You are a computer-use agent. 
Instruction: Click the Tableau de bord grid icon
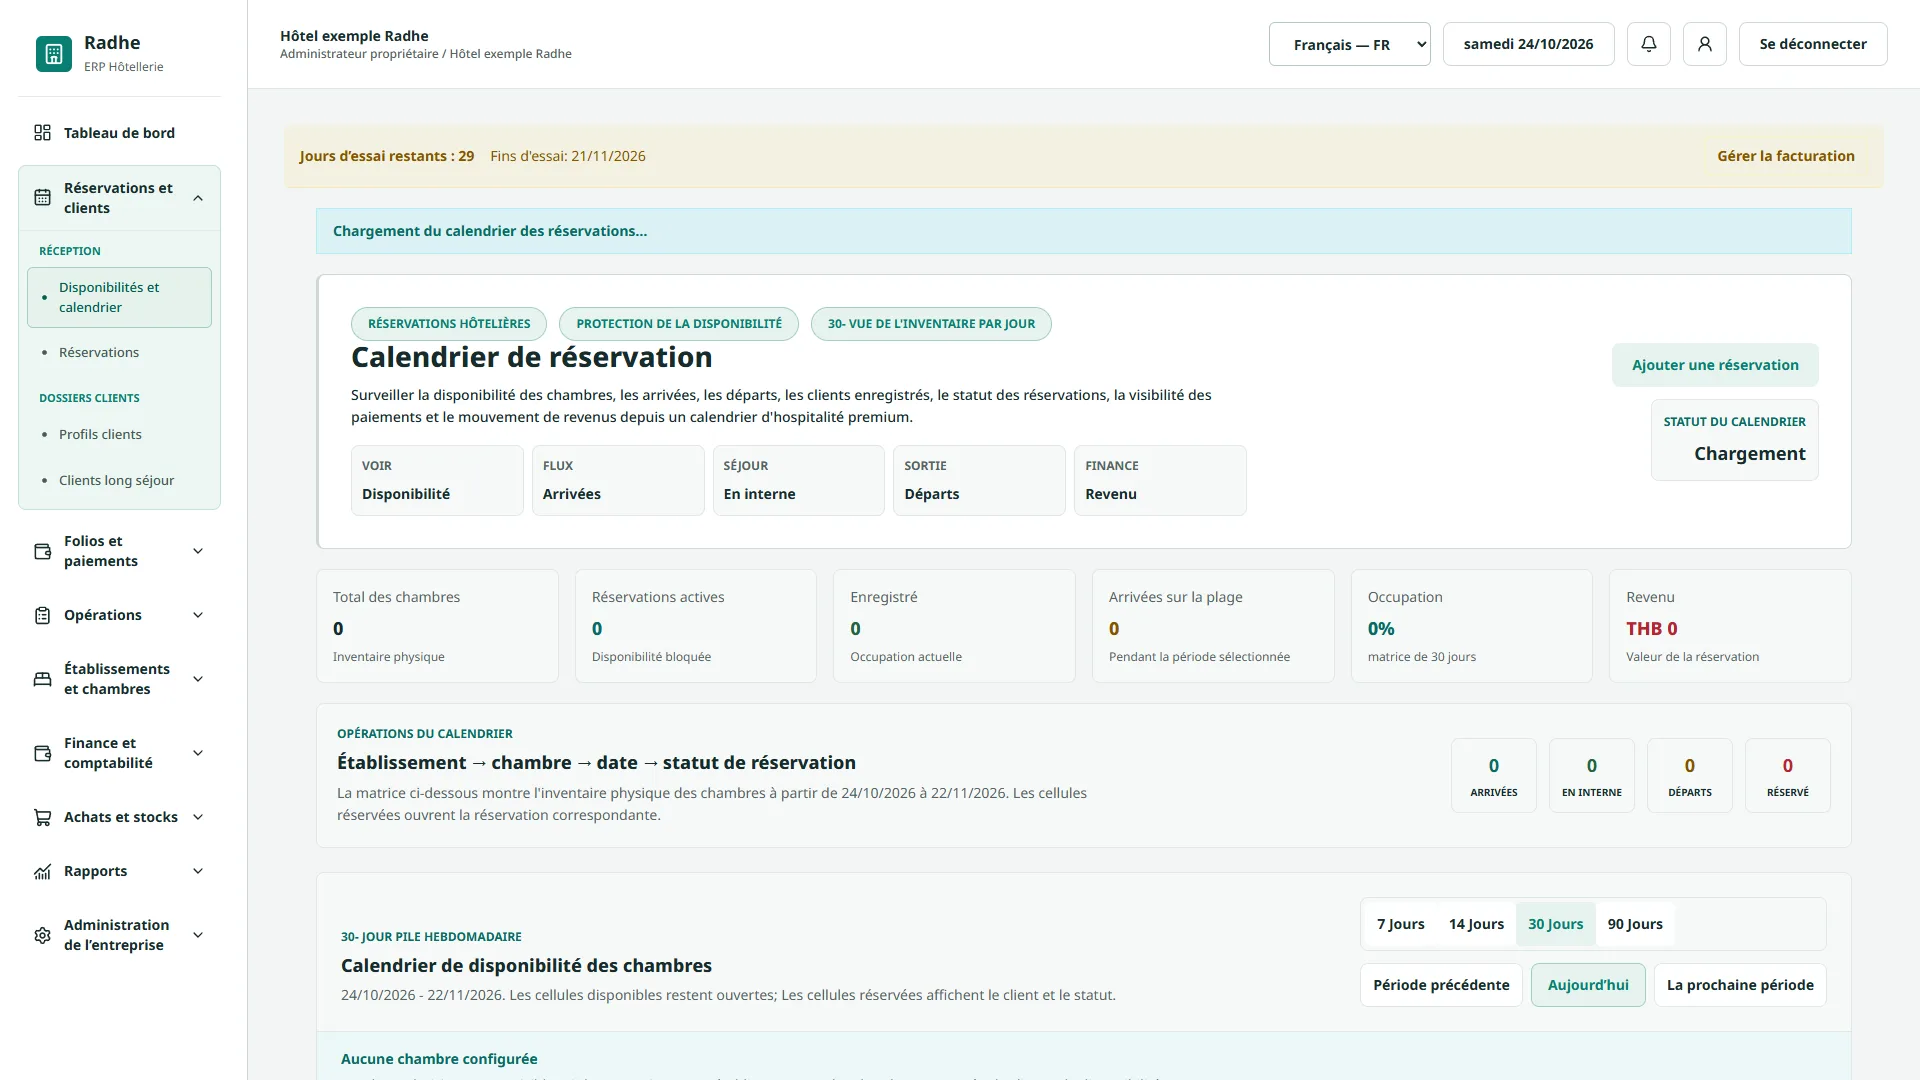coord(42,133)
